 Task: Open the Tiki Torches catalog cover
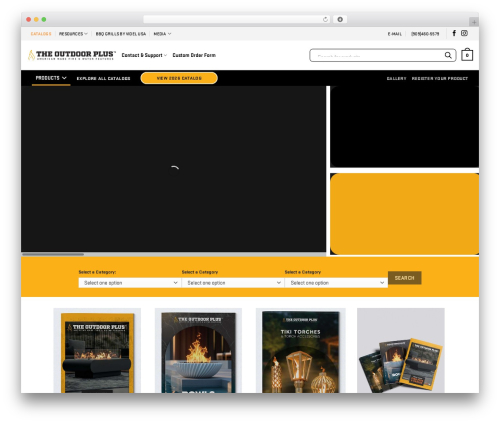(300, 351)
